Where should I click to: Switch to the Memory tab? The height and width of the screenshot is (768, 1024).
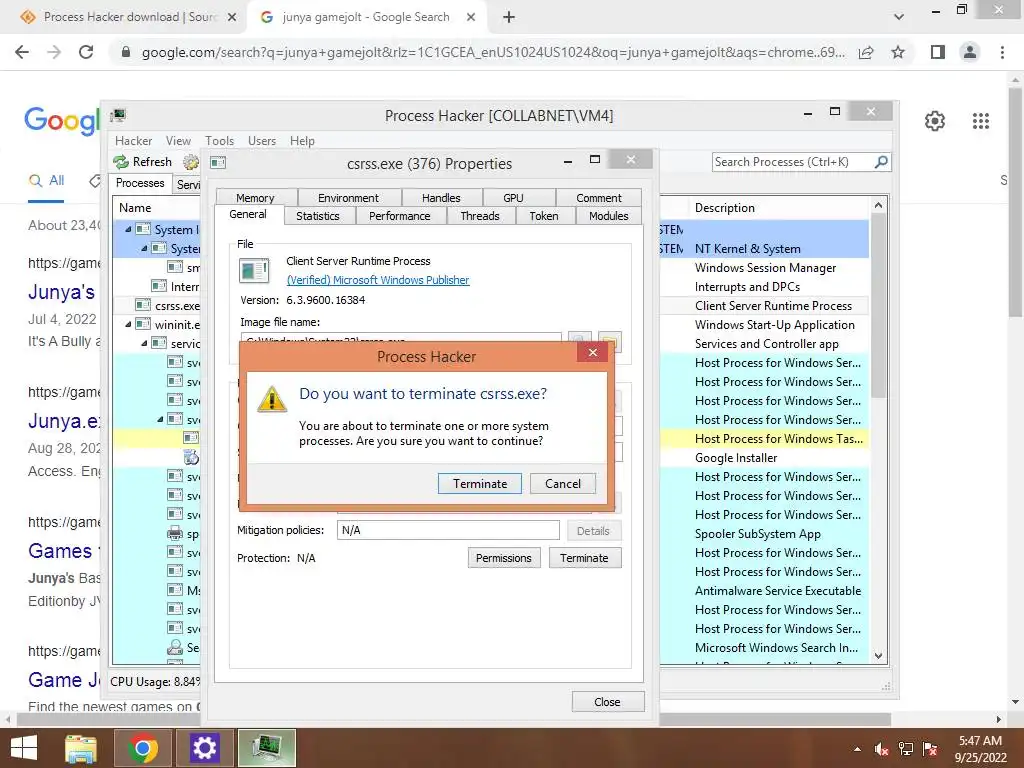coord(255,197)
